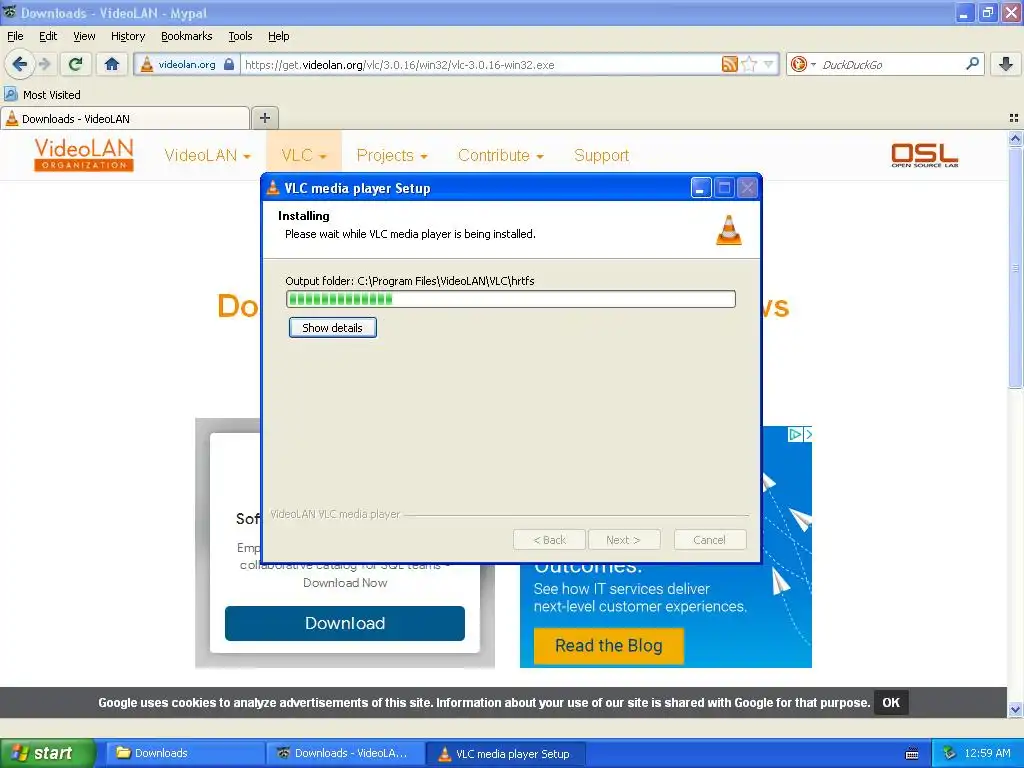Go to the browser Home icon
This screenshot has height=768, width=1024.
pos(112,64)
